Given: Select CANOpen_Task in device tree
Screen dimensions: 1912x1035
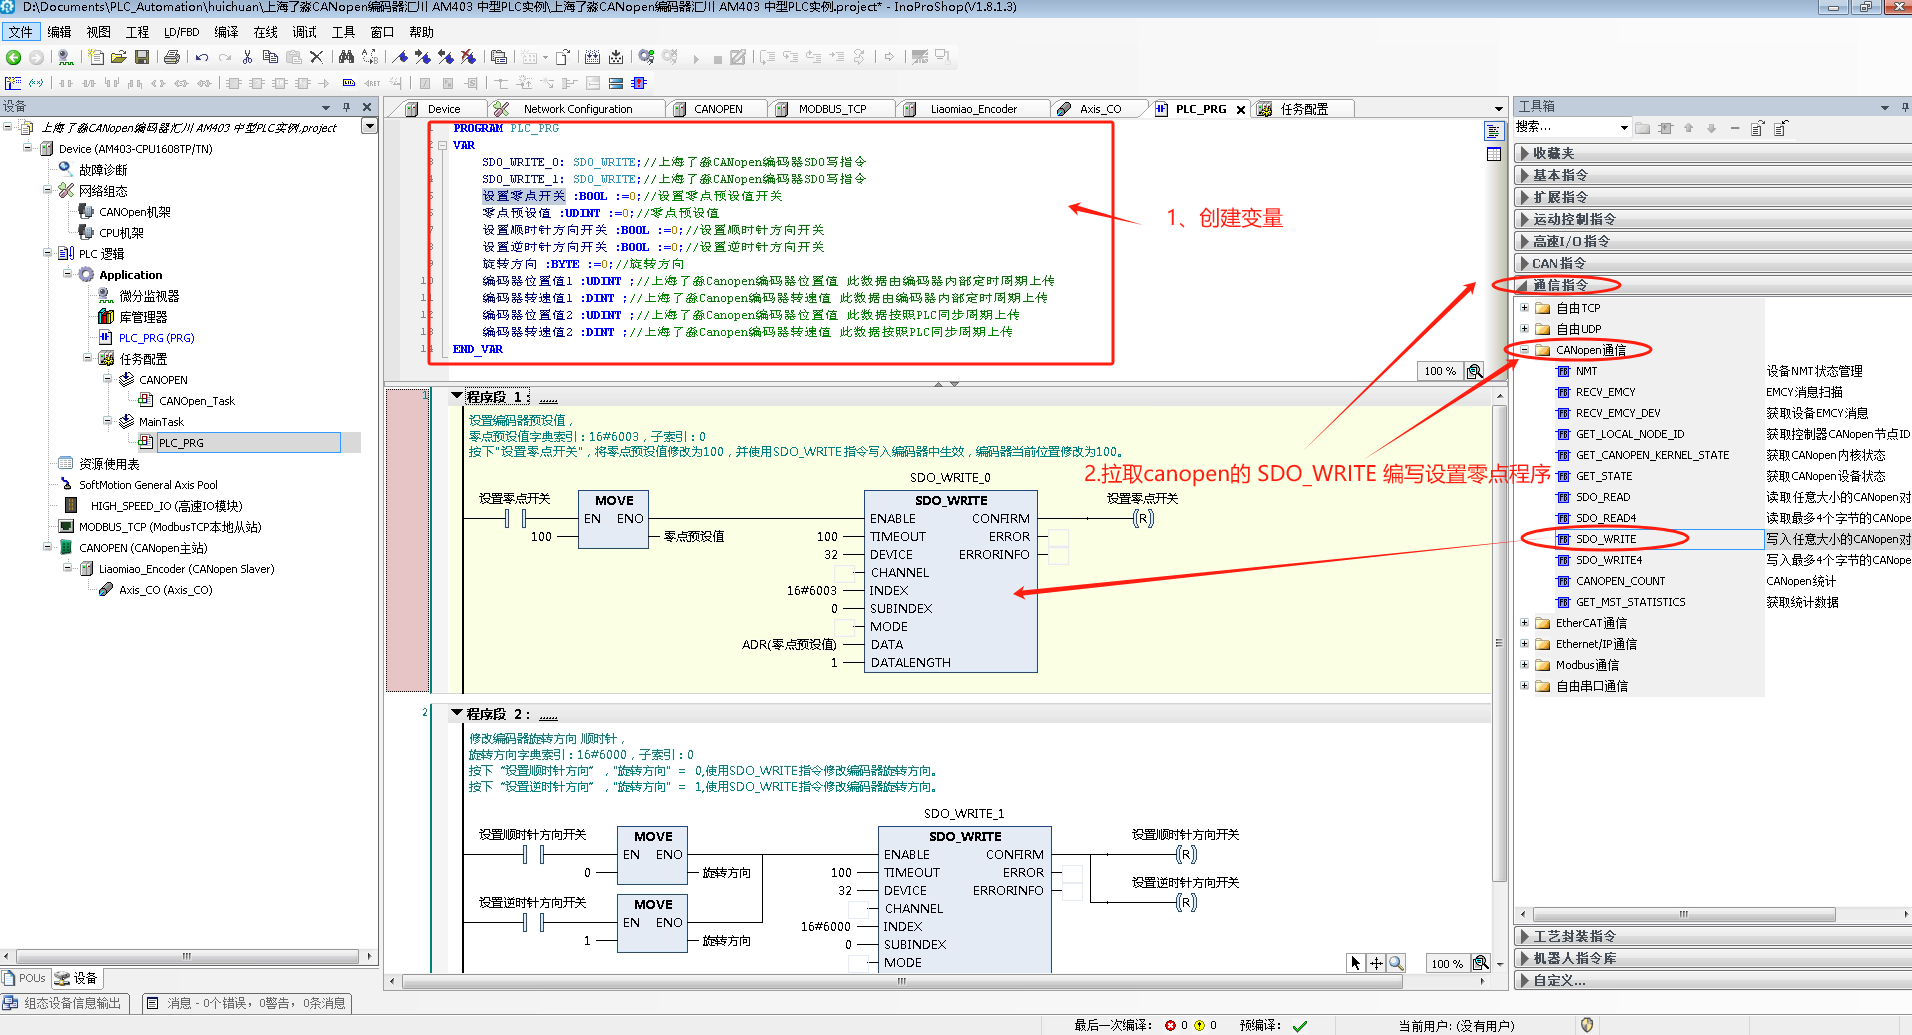Looking at the screenshot, I should (x=196, y=401).
